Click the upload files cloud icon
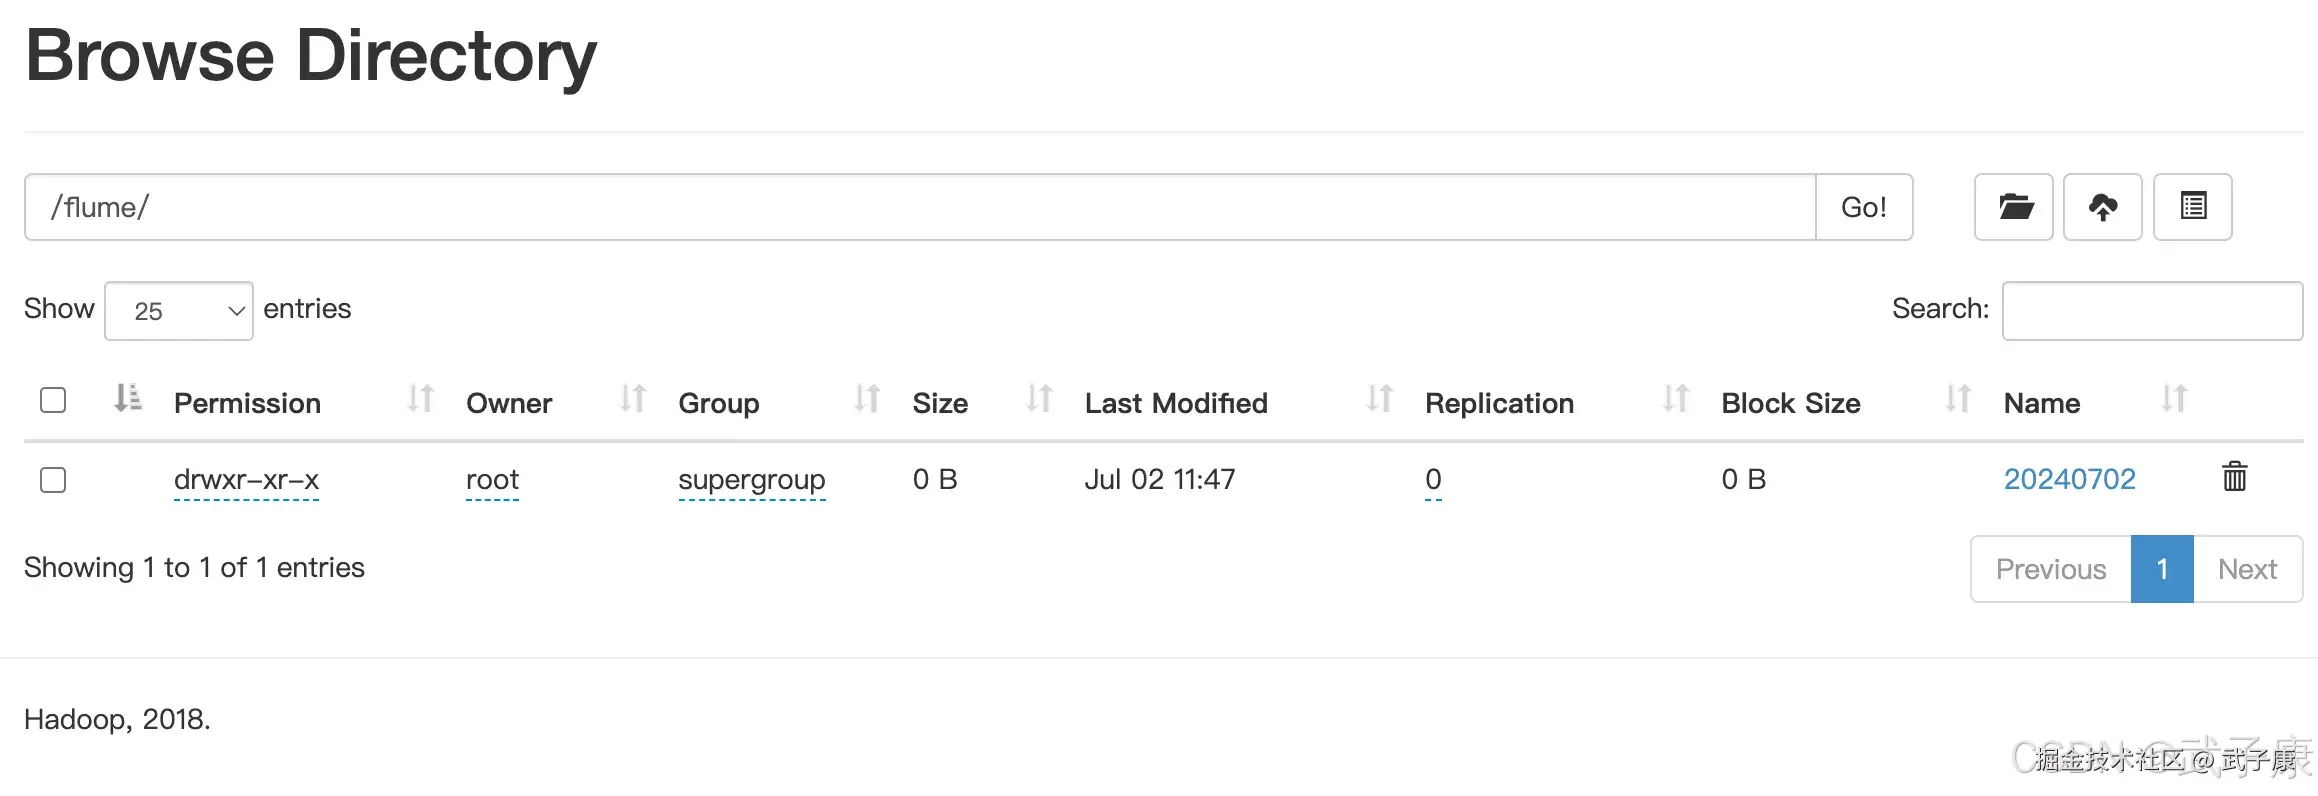The width and height of the screenshot is (2318, 796). (2102, 207)
